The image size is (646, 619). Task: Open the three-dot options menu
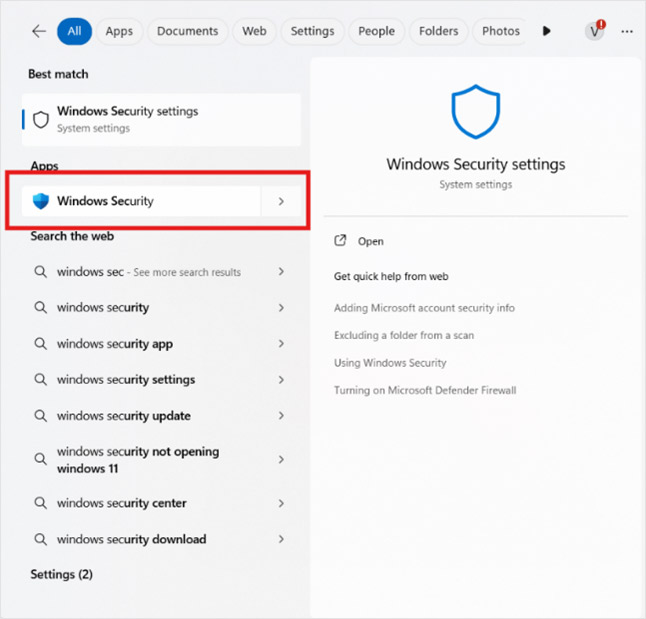(x=627, y=31)
